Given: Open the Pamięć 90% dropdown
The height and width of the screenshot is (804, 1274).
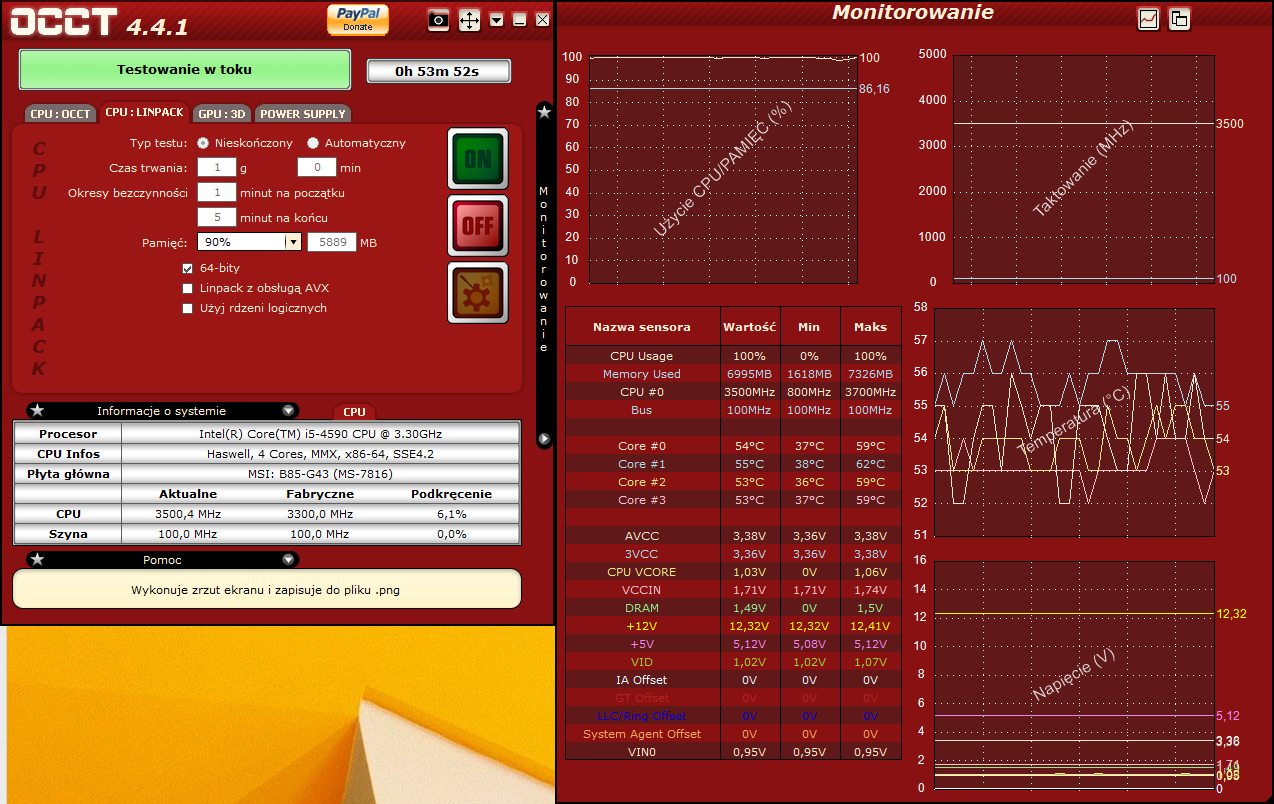Looking at the screenshot, I should click(x=249, y=242).
